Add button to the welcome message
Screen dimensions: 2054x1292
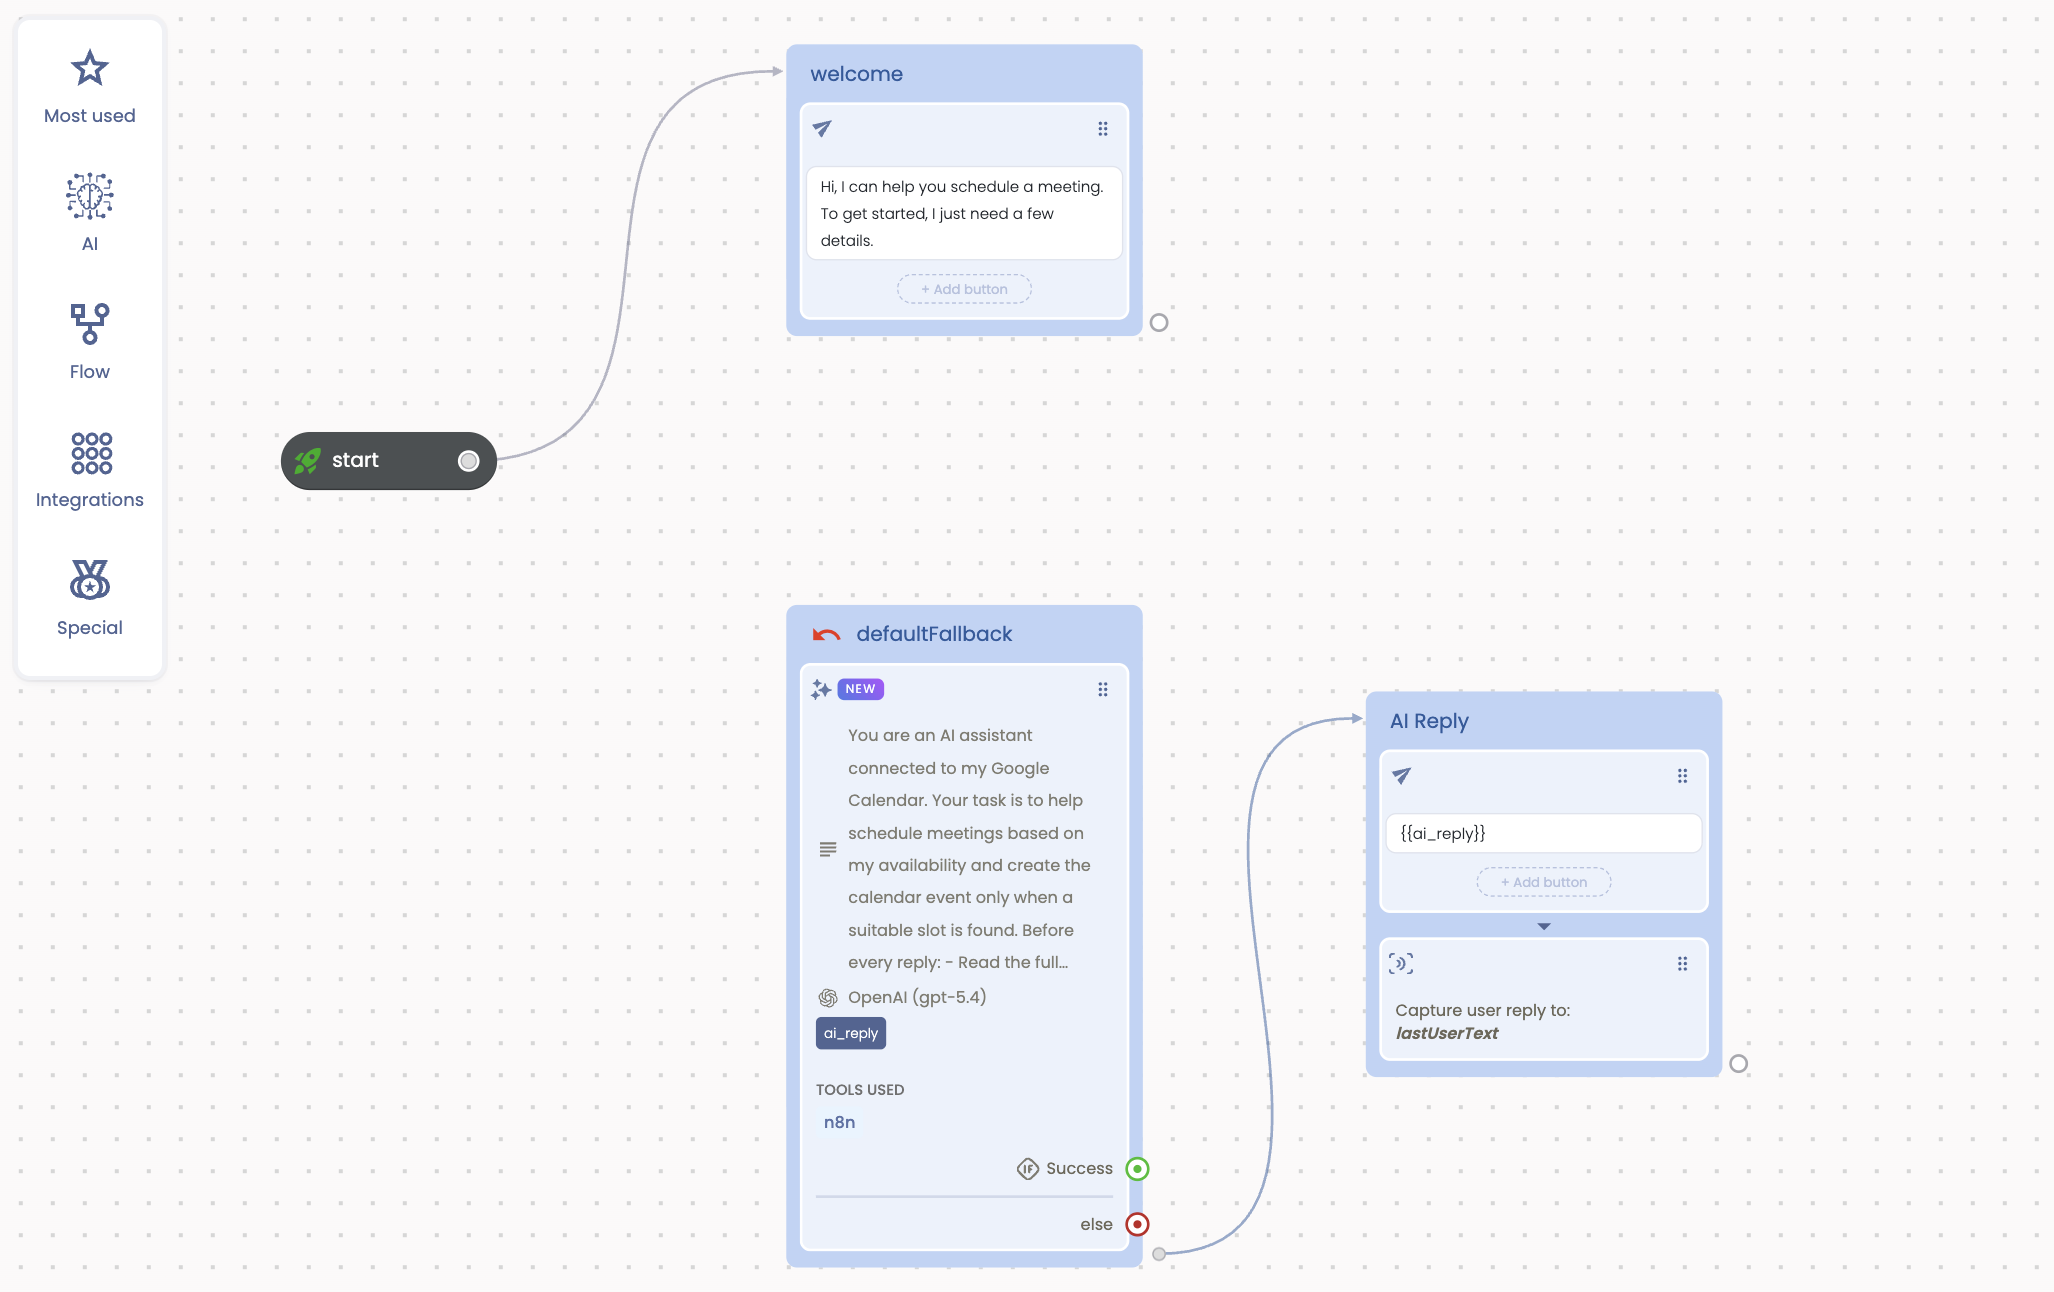point(964,289)
